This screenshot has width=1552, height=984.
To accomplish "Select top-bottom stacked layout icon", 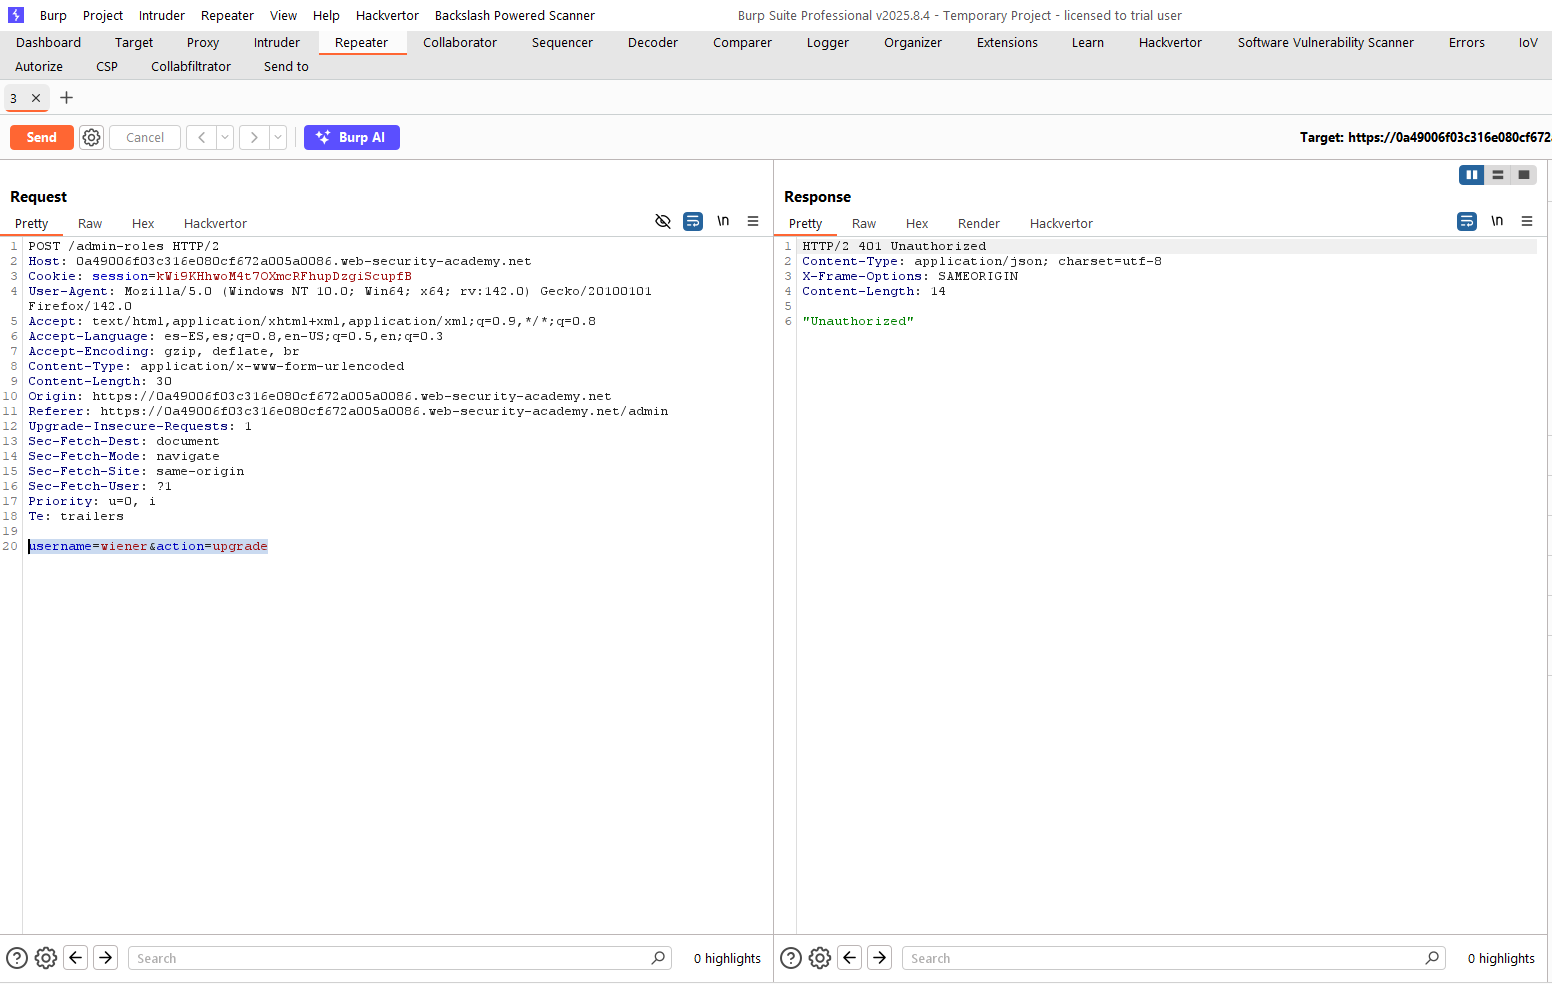I will point(1497,175).
